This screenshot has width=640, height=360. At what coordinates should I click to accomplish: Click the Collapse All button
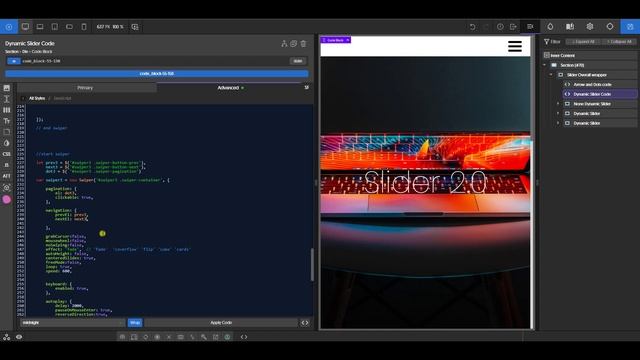[x=619, y=42]
